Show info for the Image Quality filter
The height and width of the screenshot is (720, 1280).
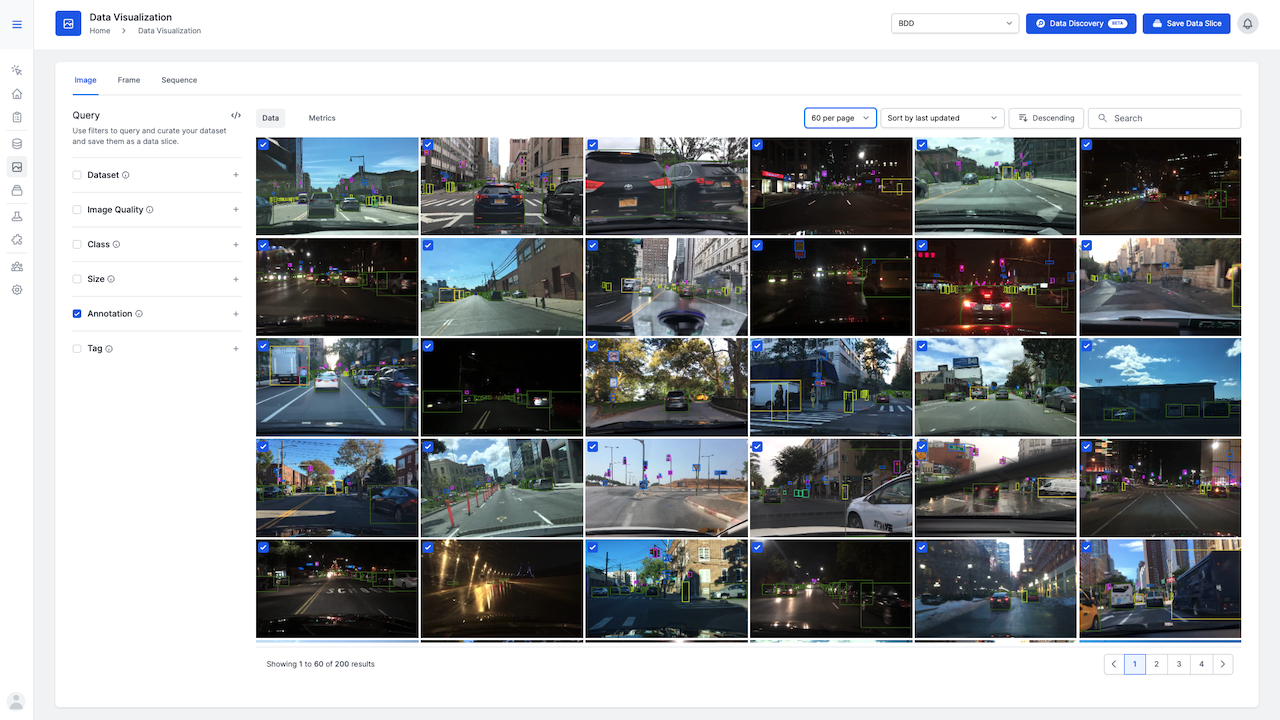click(150, 210)
